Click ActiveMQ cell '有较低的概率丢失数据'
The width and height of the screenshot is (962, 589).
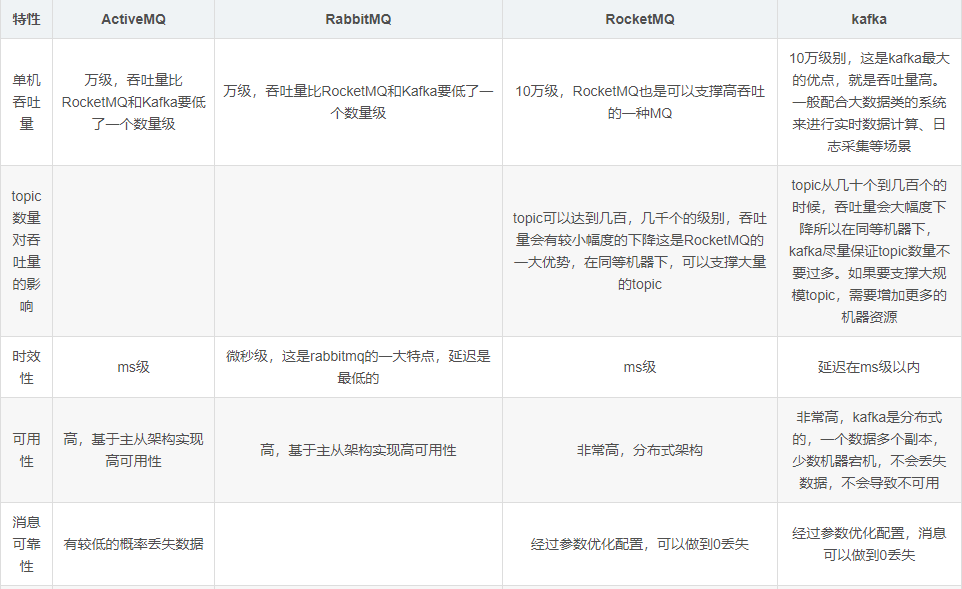click(133, 544)
